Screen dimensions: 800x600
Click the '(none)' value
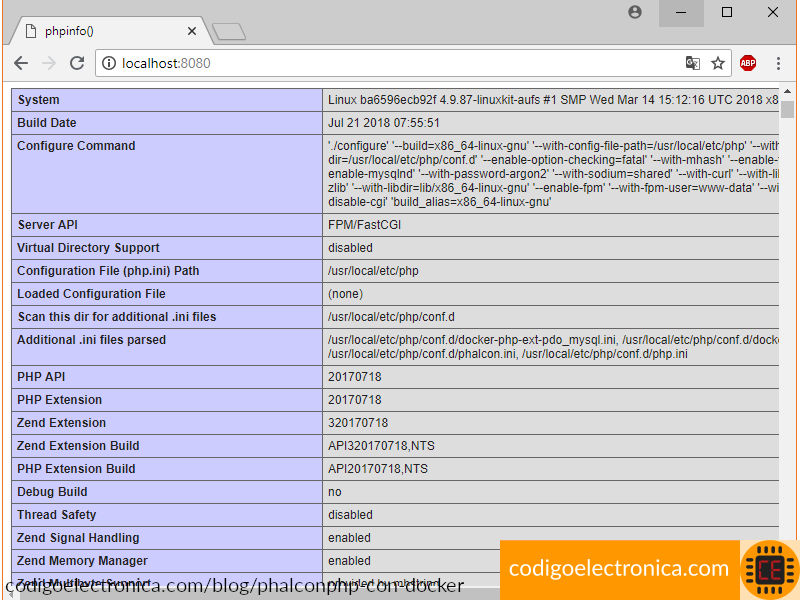(345, 294)
